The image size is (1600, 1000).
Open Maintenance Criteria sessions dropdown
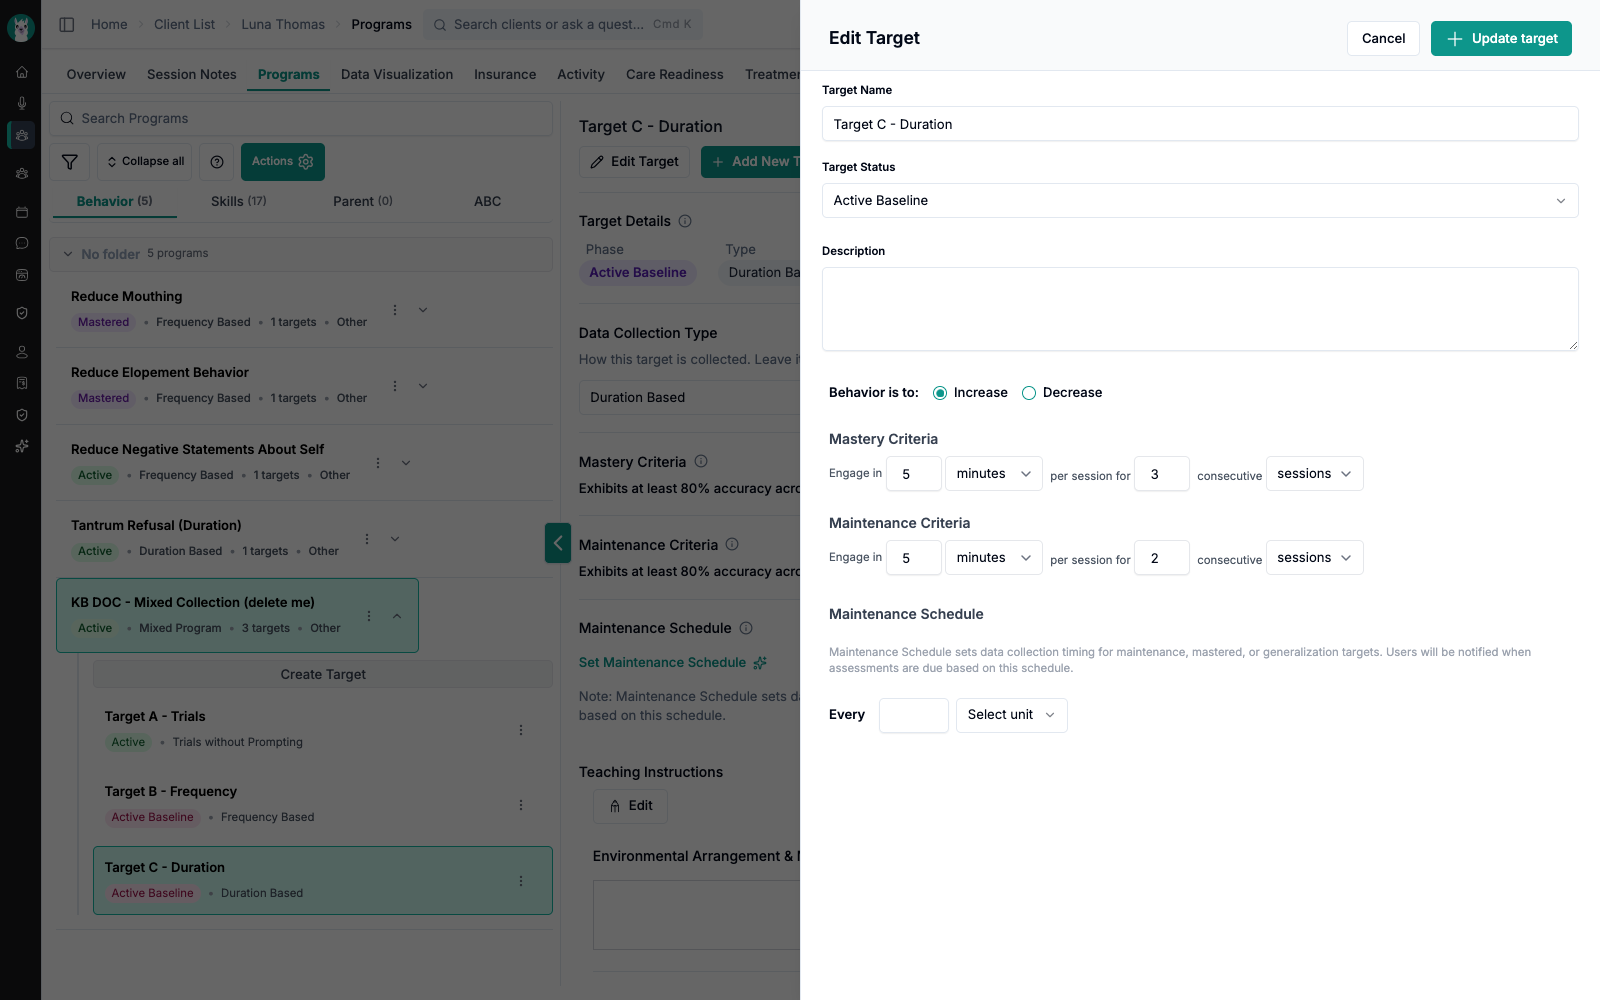1315,558
